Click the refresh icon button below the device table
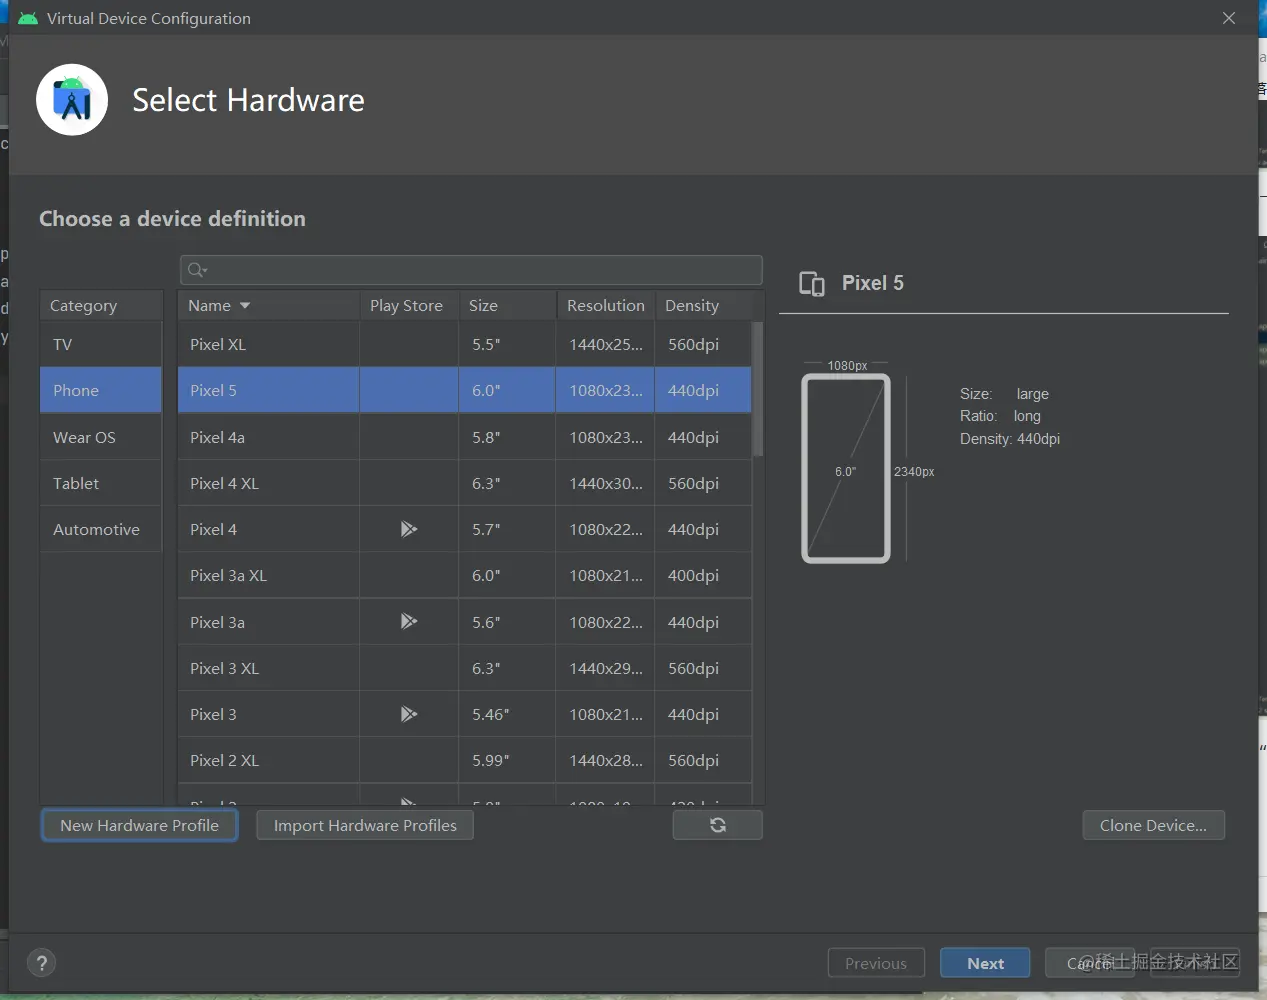Viewport: 1267px width, 1000px height. point(717,825)
